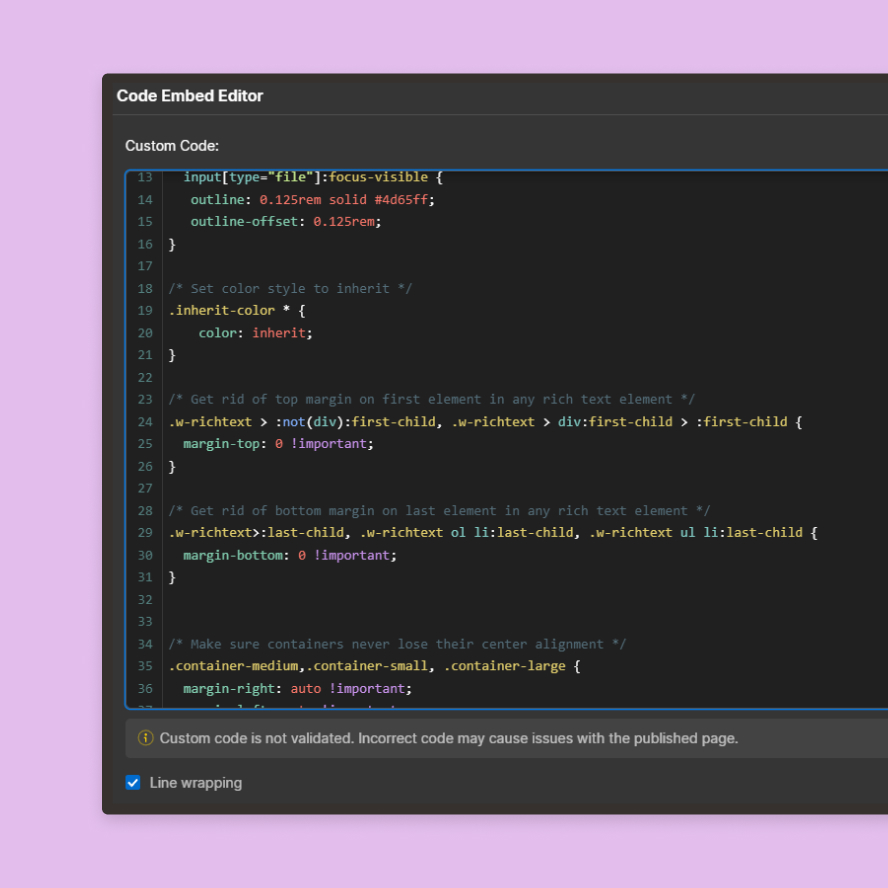This screenshot has width=888, height=888.
Task: Click the .inherit-color selector on line 19
Action: click(x=221, y=310)
